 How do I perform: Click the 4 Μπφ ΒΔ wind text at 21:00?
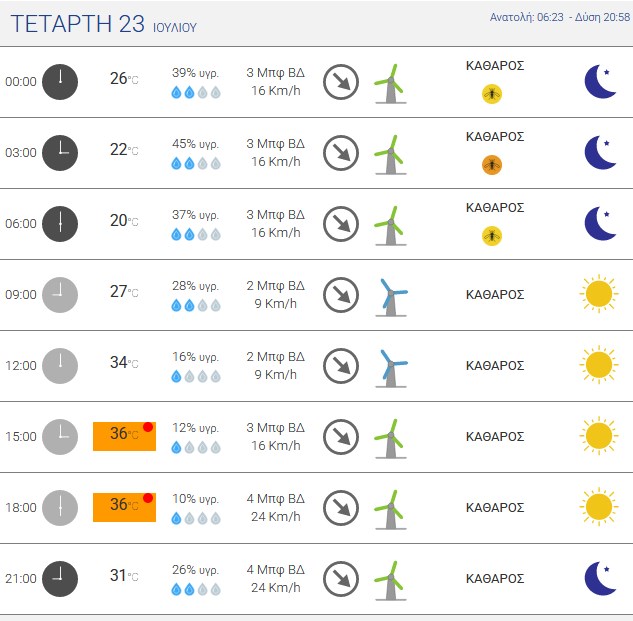tap(276, 569)
